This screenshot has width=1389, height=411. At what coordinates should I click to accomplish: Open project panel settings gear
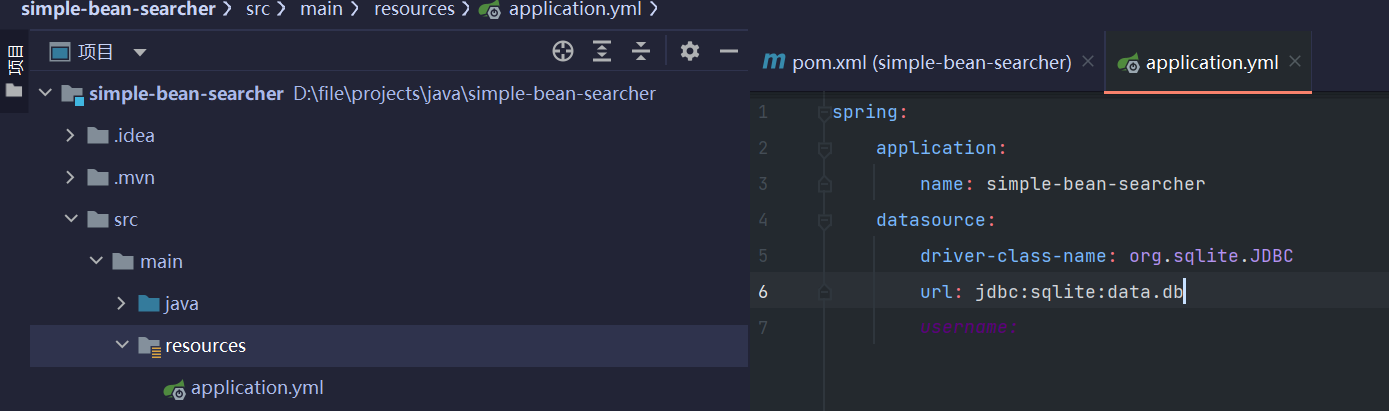[x=690, y=51]
